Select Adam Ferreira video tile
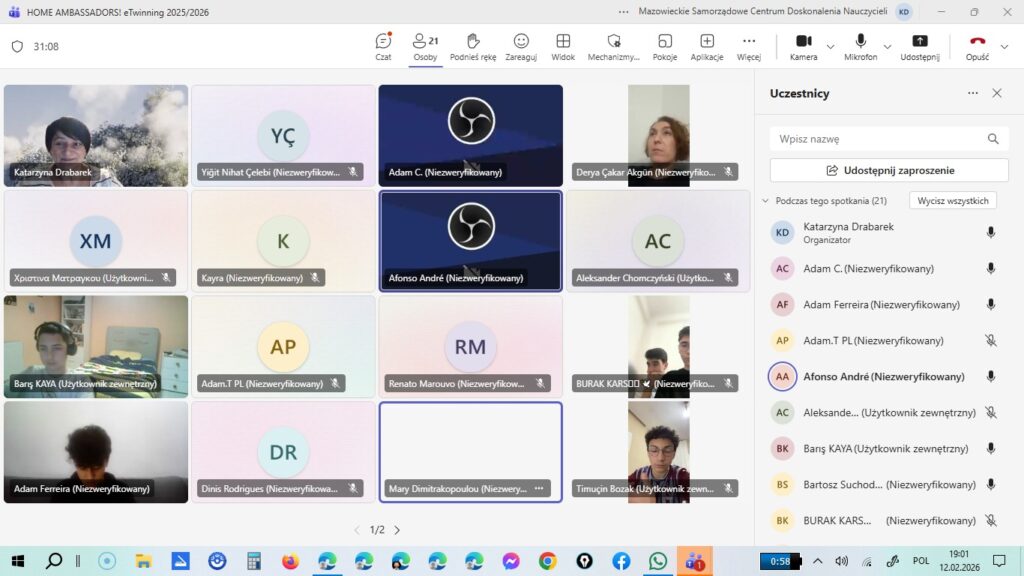 [96, 452]
